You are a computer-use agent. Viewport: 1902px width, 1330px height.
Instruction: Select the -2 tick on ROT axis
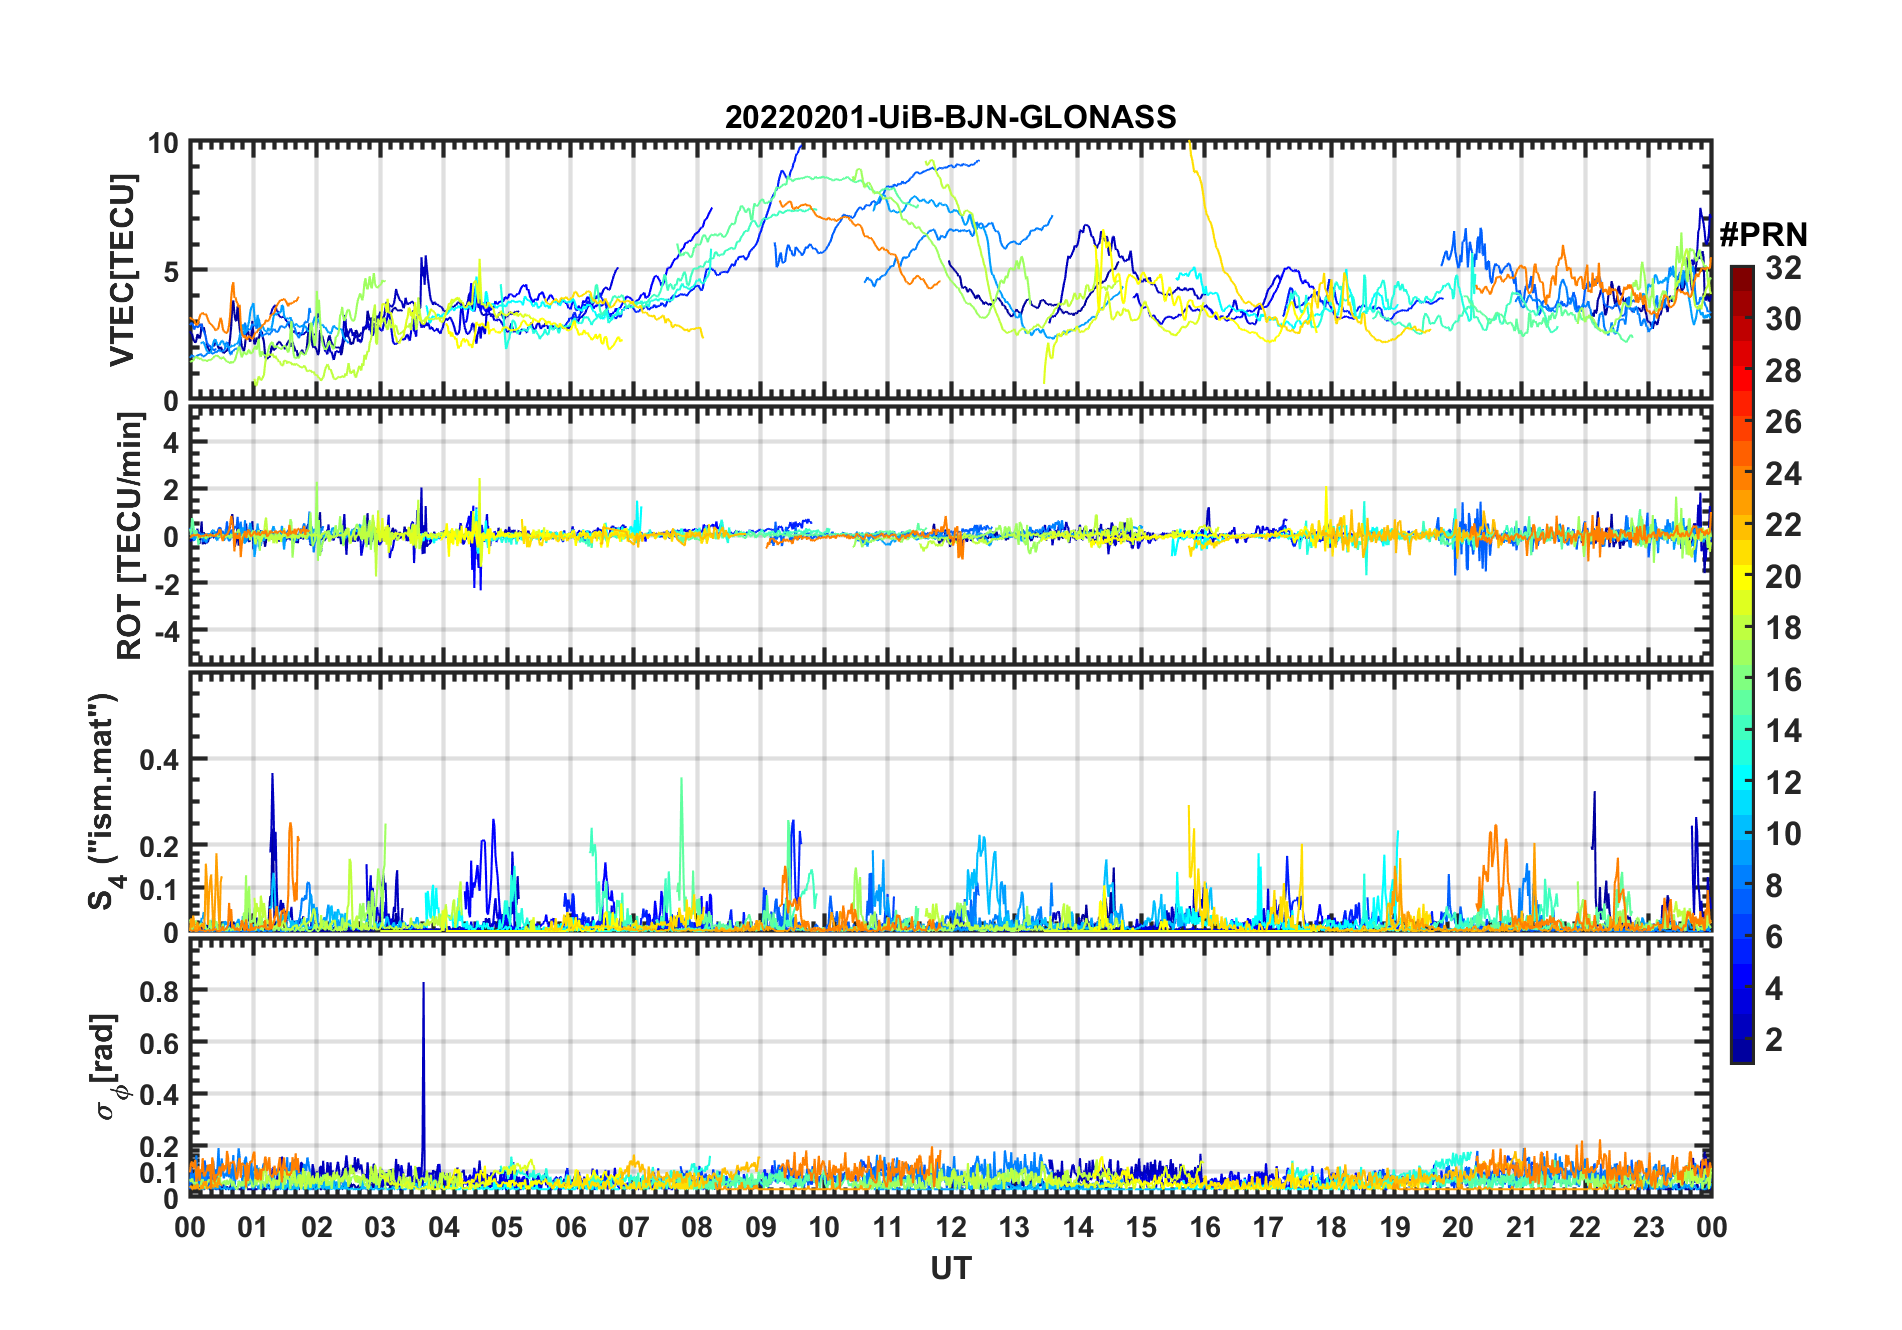point(165,584)
